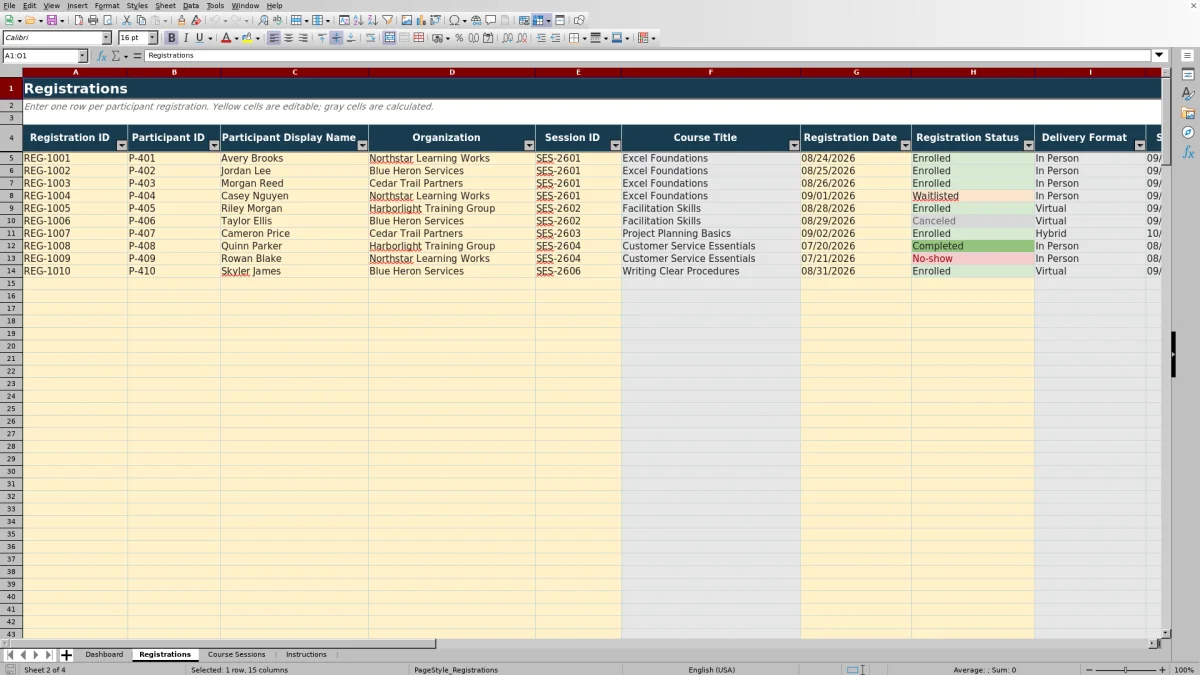Sort descending with the Z-A icon

(372, 20)
